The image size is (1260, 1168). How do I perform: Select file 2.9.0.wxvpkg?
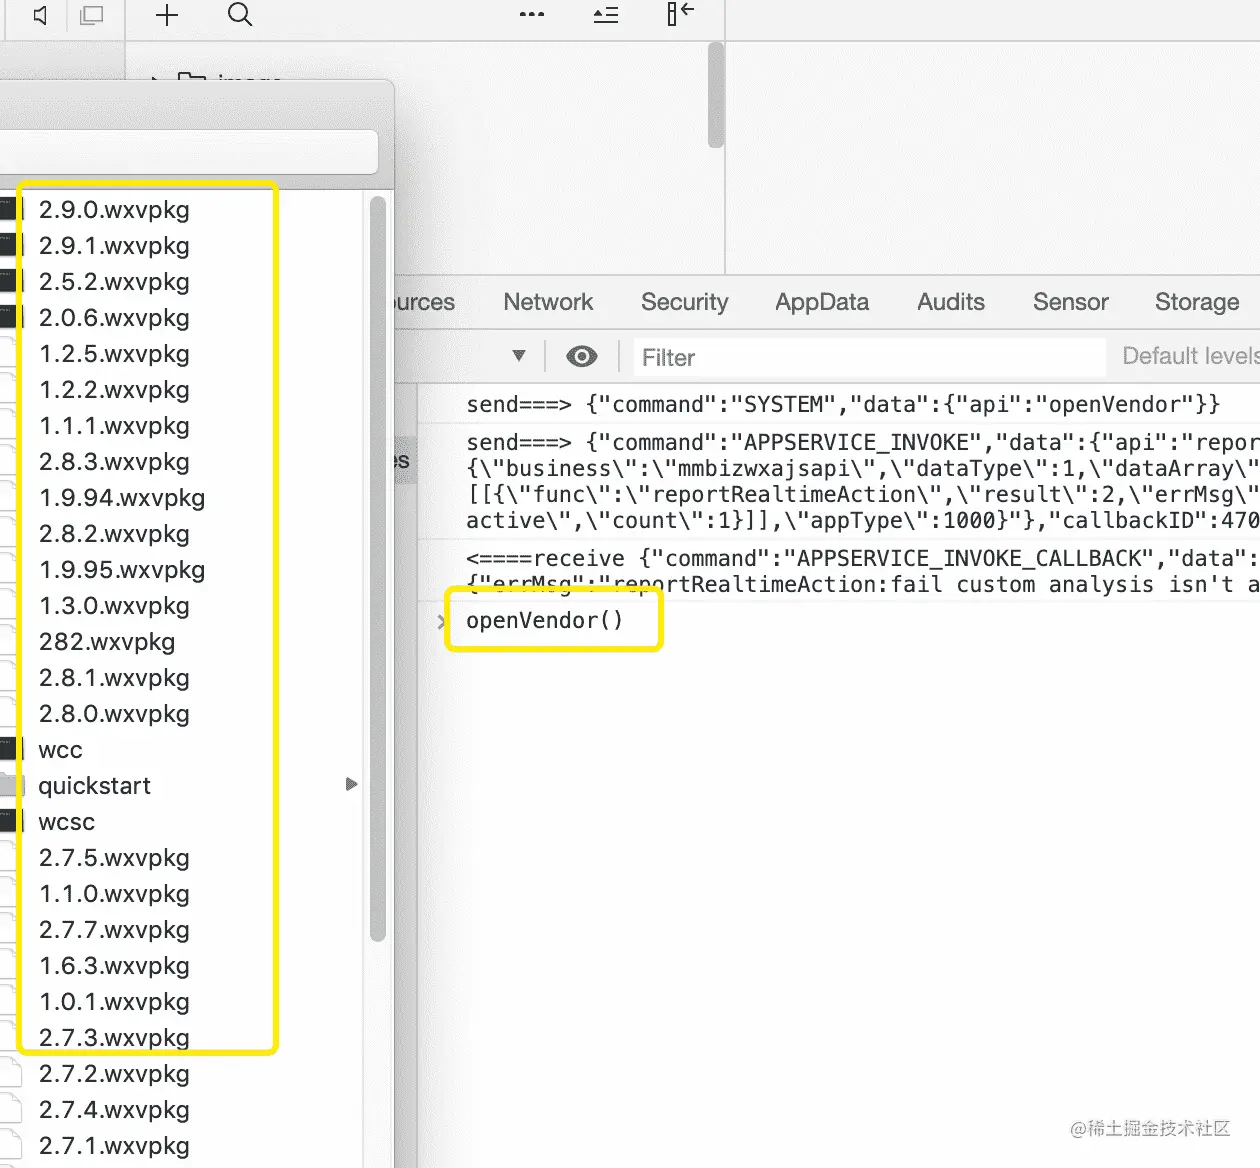point(114,210)
